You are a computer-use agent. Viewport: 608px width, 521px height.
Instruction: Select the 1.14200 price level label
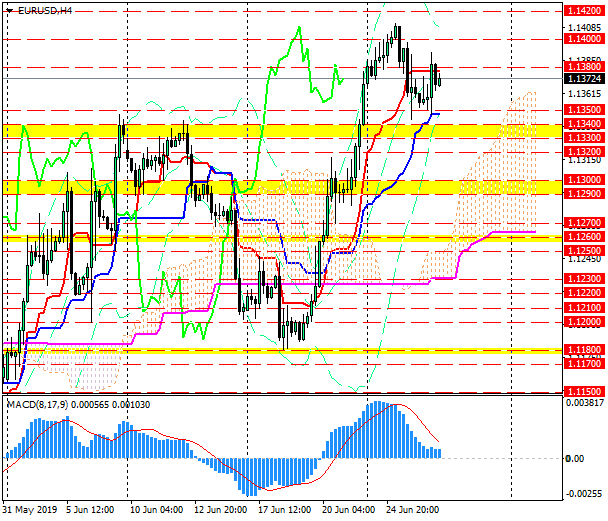pos(584,10)
